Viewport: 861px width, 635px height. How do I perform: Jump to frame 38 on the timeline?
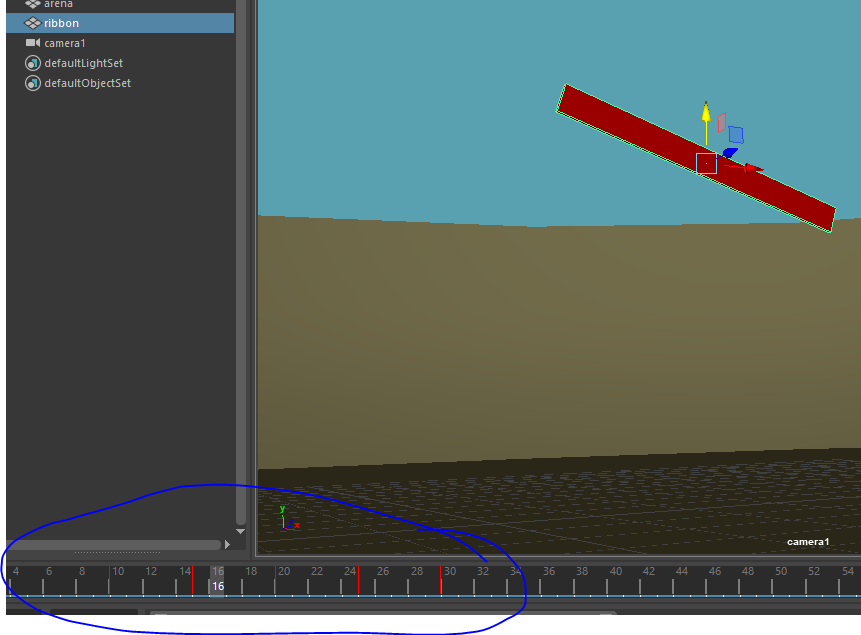[x=582, y=571]
